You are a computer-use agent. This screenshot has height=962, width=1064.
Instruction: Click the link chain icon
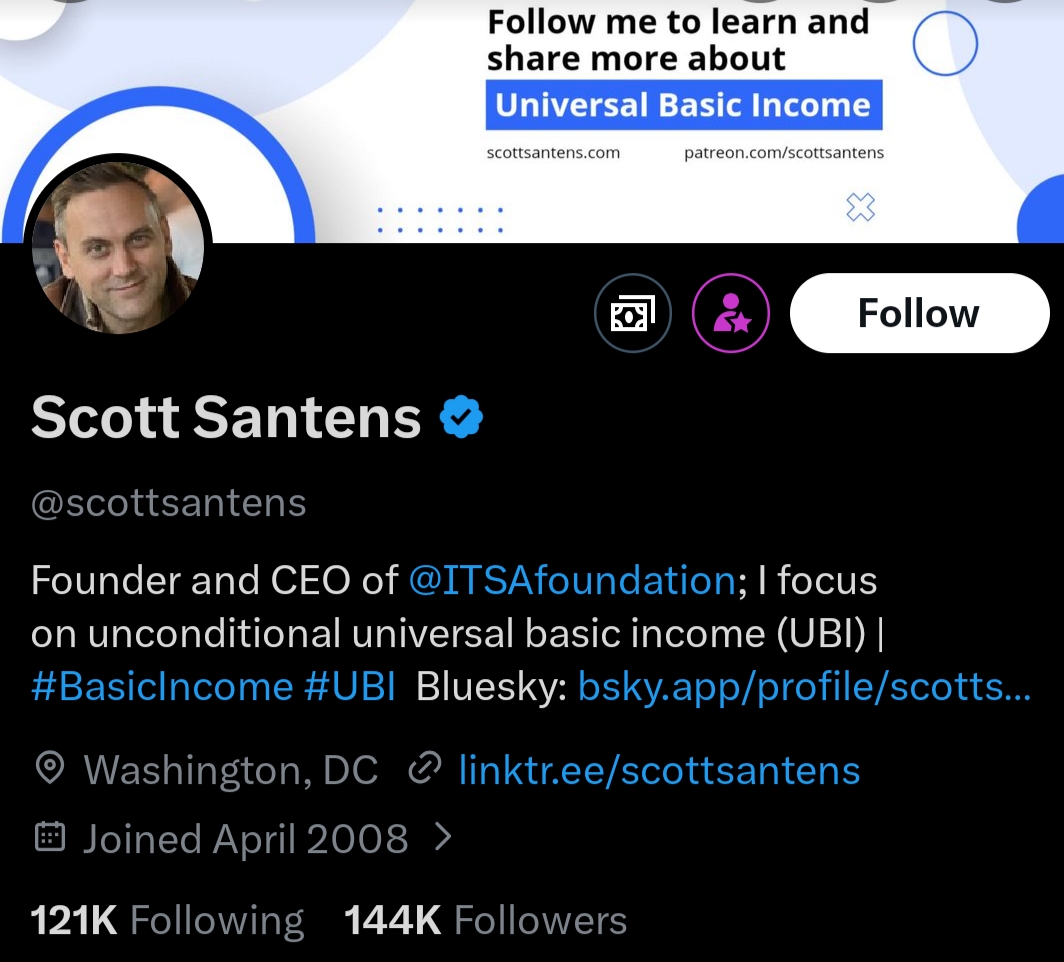pyautogui.click(x=426, y=769)
